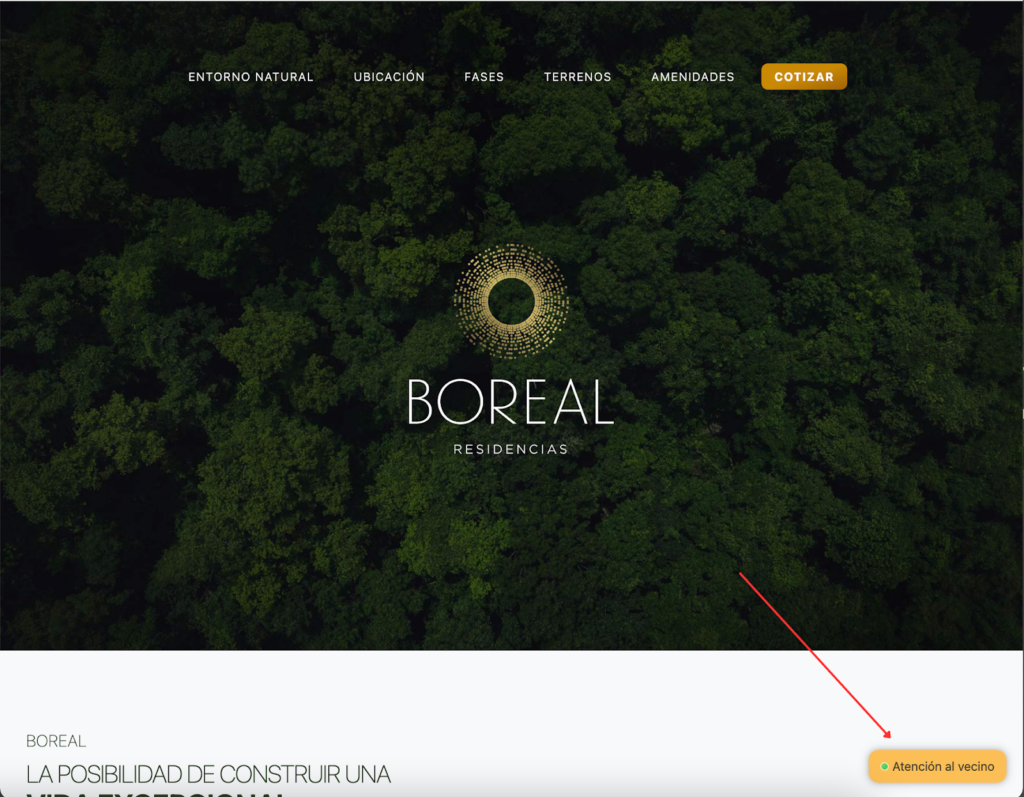Click the cut-off bold headline at bottom
This screenshot has height=797, width=1024.
point(155,793)
